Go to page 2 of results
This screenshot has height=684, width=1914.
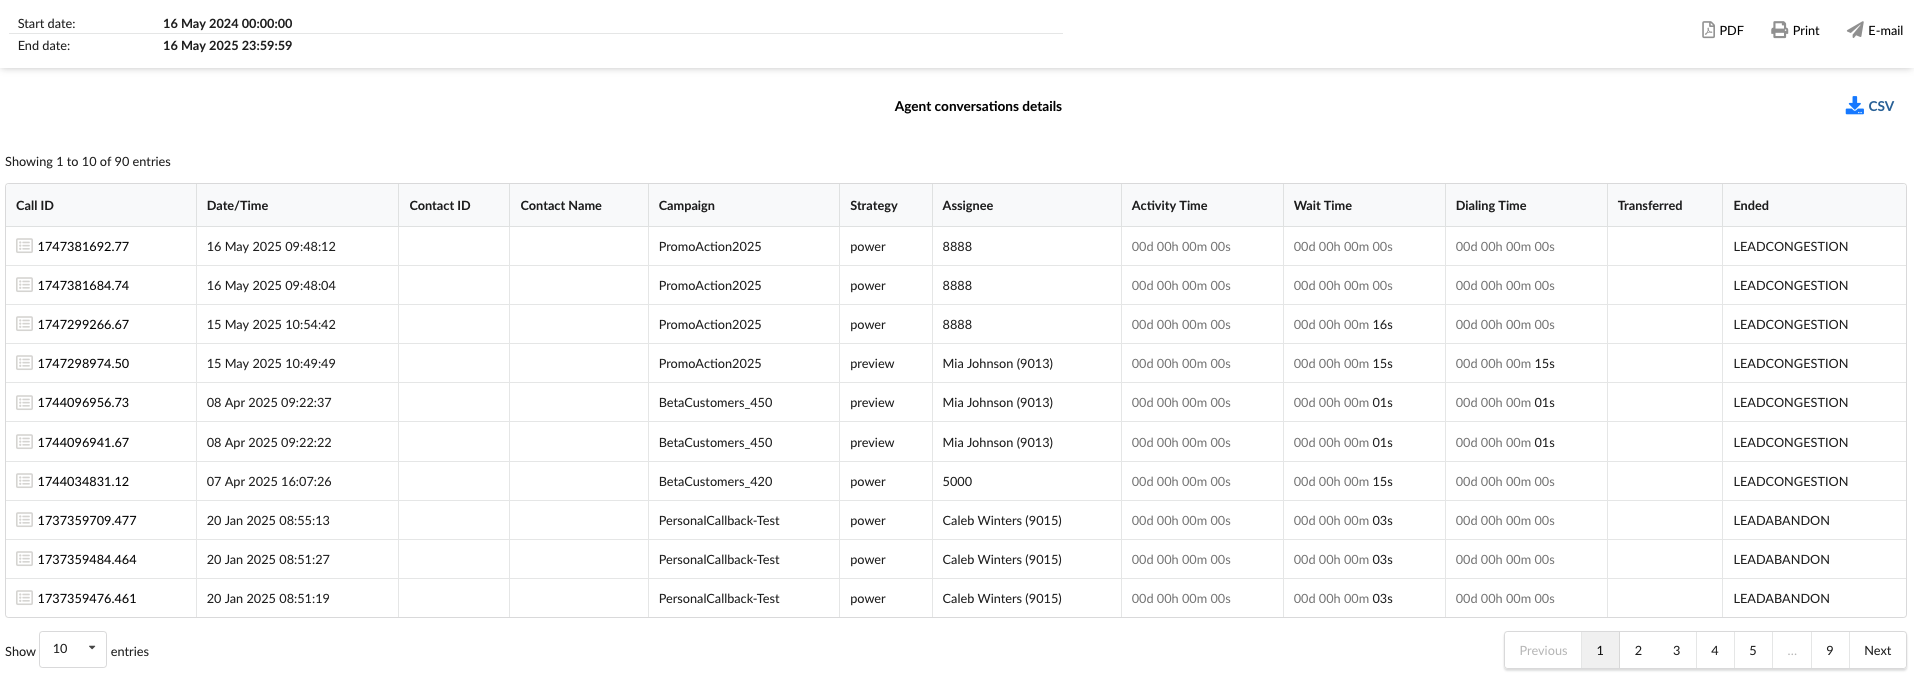[1638, 650]
